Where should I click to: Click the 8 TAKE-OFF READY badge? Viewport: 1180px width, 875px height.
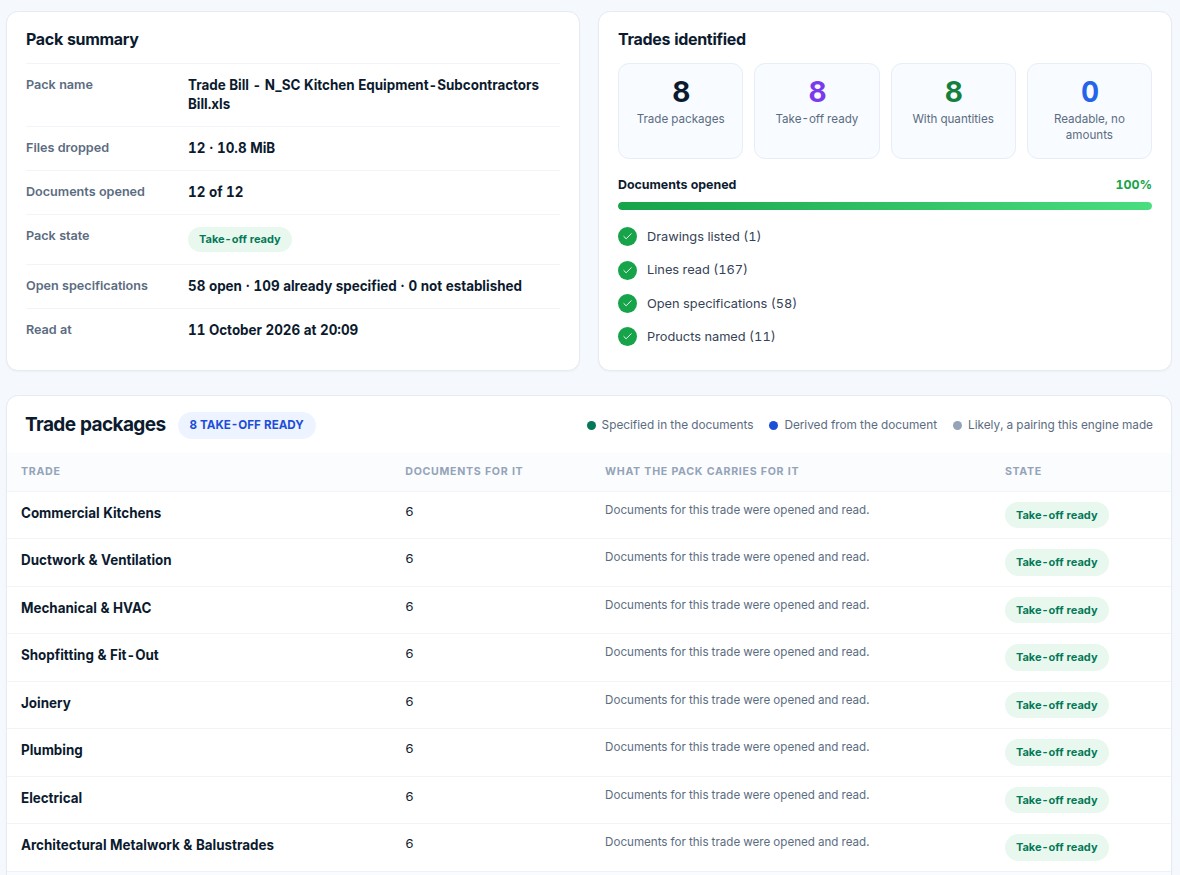pos(247,425)
